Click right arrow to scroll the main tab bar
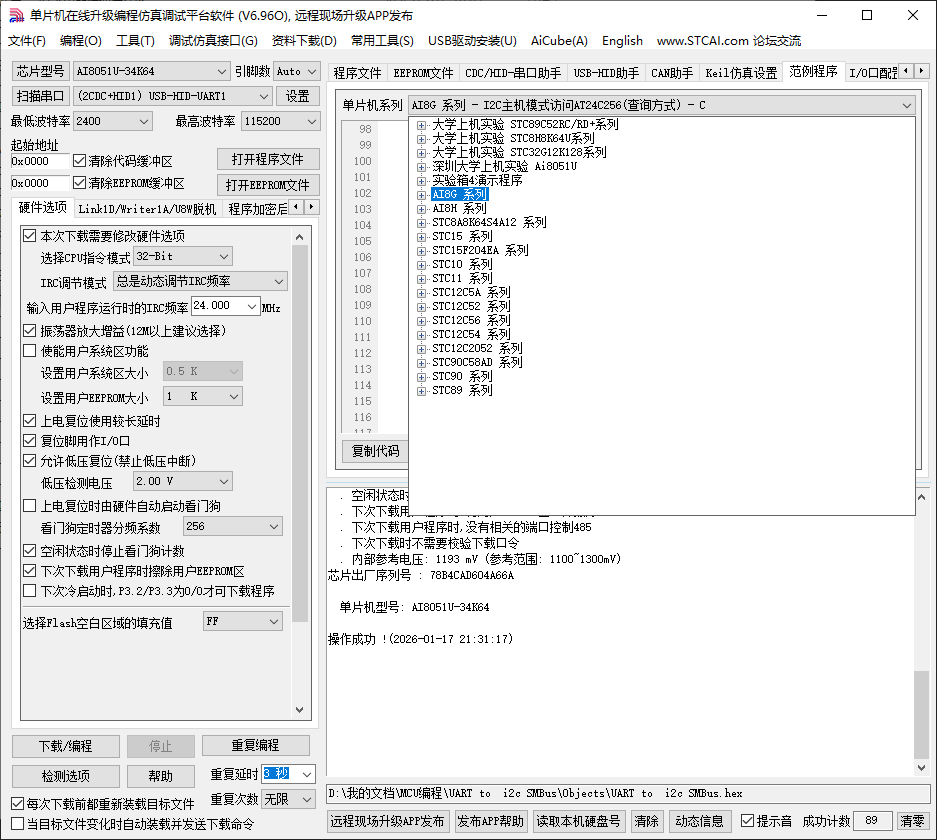The width and height of the screenshot is (937, 840). 922,71
